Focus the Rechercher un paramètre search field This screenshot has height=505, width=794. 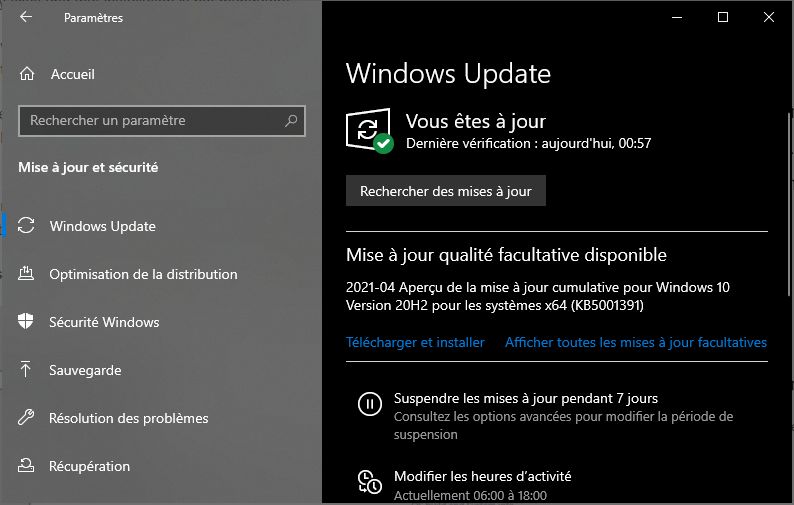click(x=162, y=121)
